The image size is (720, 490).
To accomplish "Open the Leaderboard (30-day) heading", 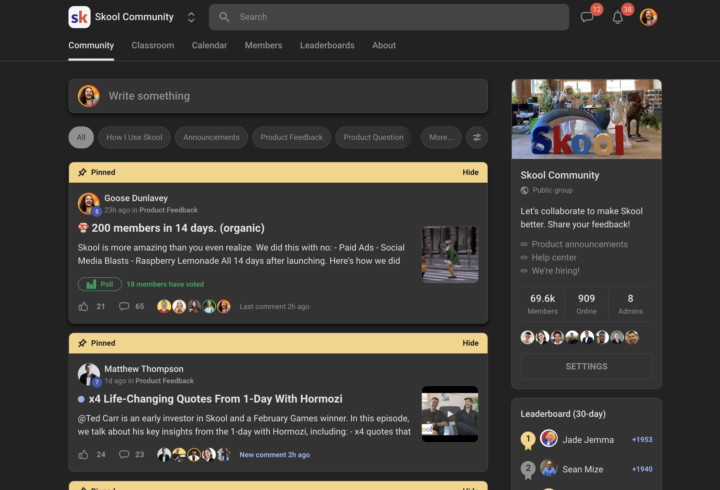I will click(563, 414).
